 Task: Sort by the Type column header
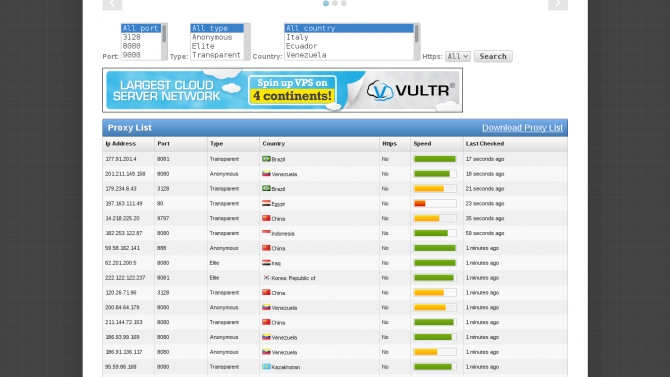coord(216,144)
